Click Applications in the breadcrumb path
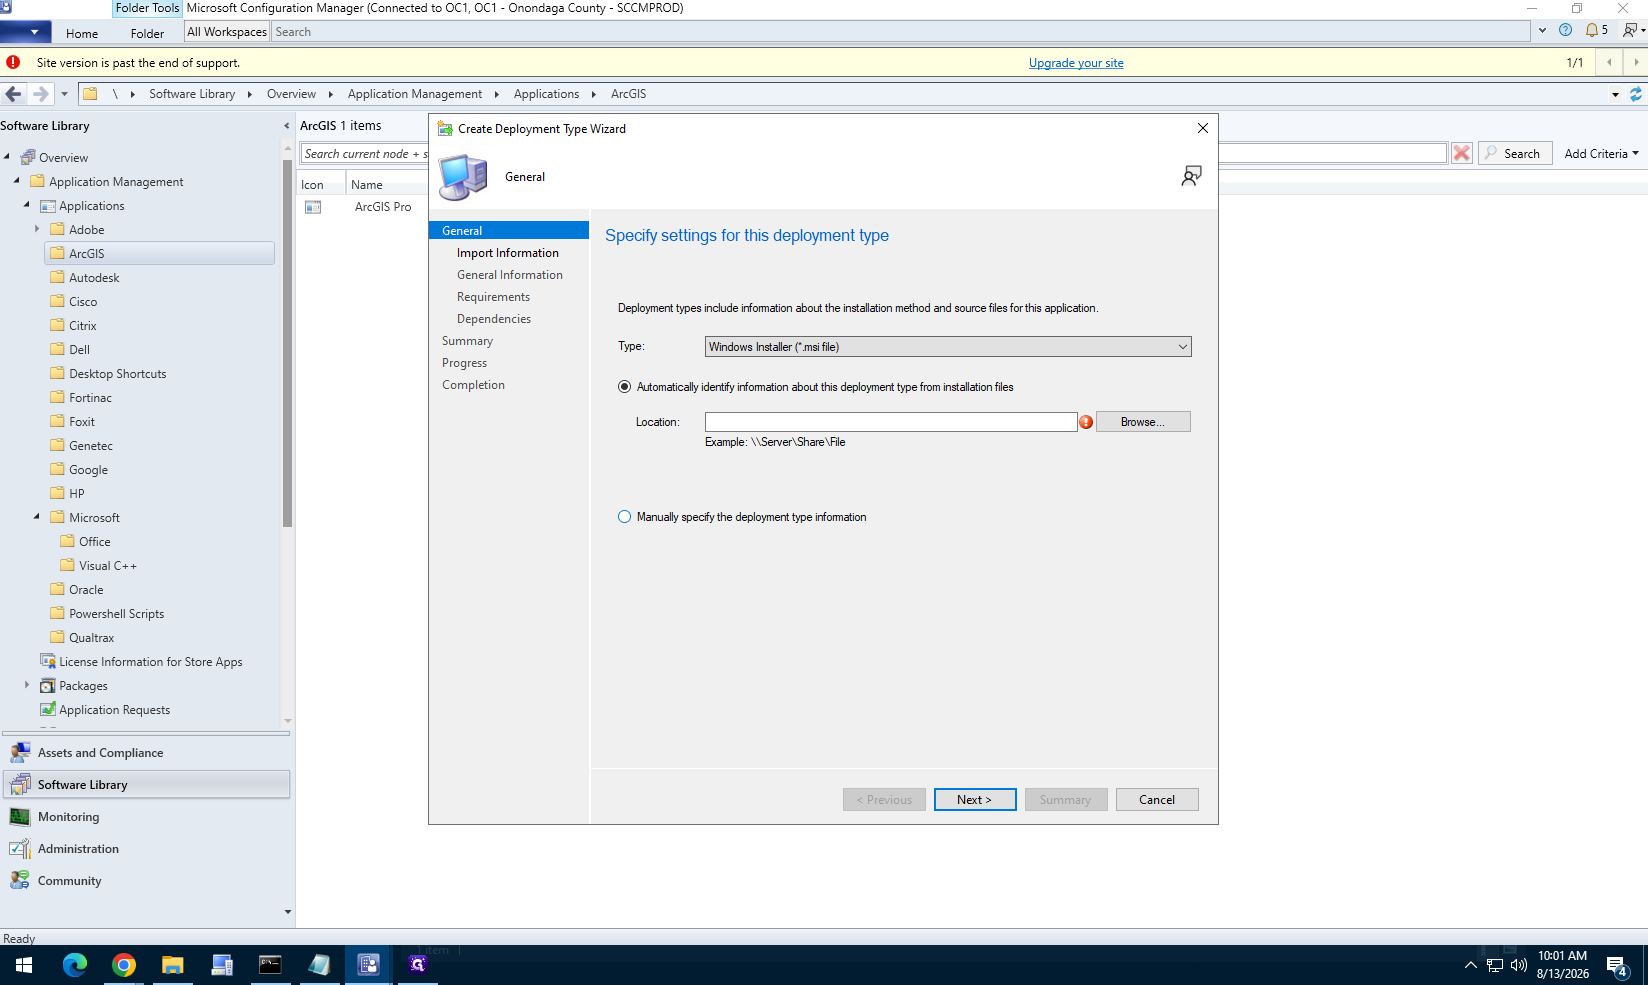Viewport: 1648px width, 985px height. [x=546, y=94]
